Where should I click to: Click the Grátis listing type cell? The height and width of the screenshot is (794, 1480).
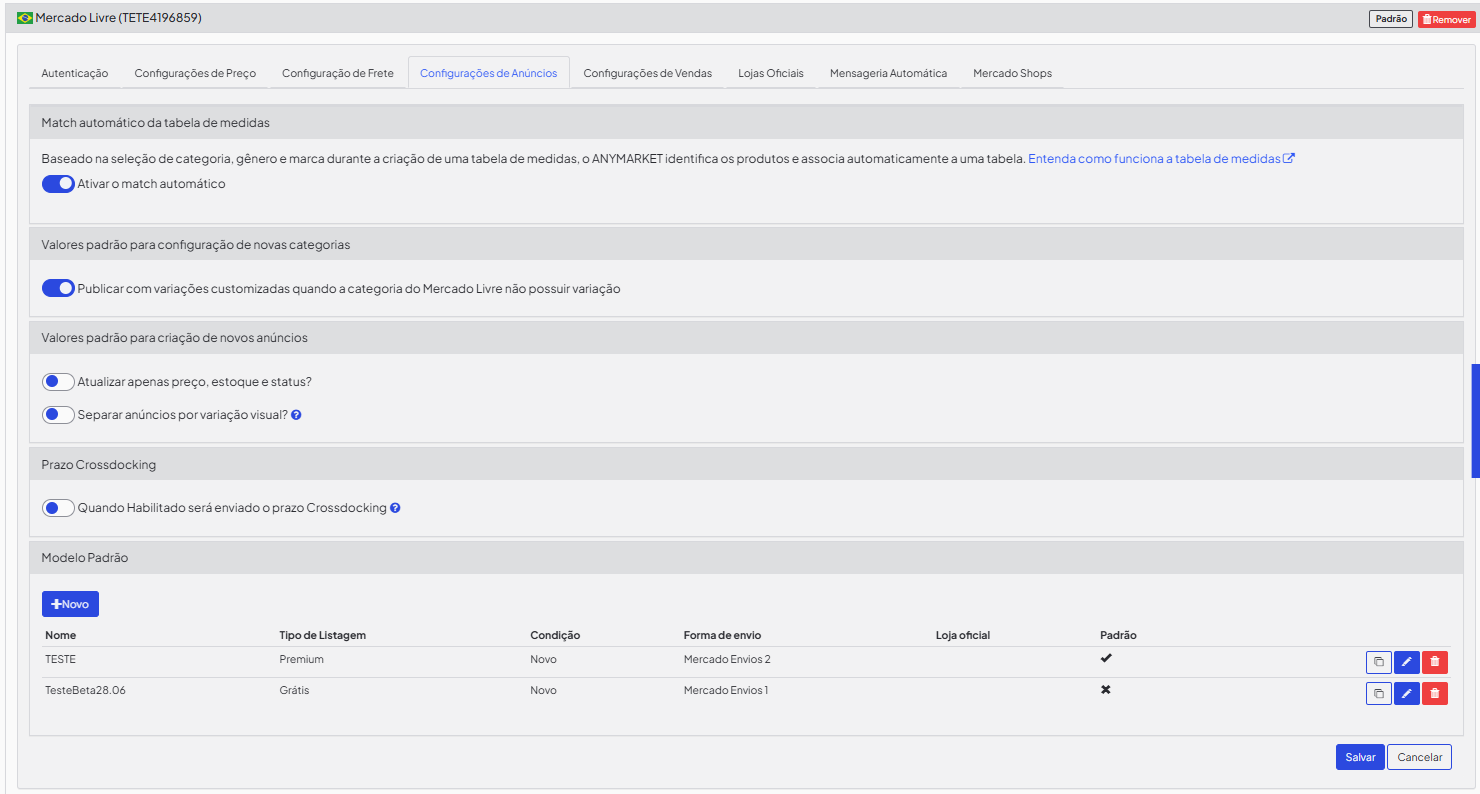[x=294, y=690]
